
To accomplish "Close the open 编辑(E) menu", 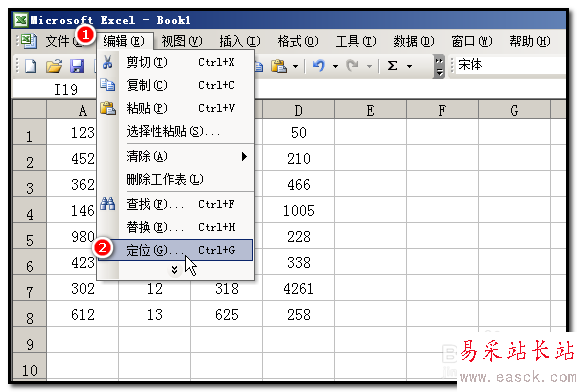I will (124, 41).
